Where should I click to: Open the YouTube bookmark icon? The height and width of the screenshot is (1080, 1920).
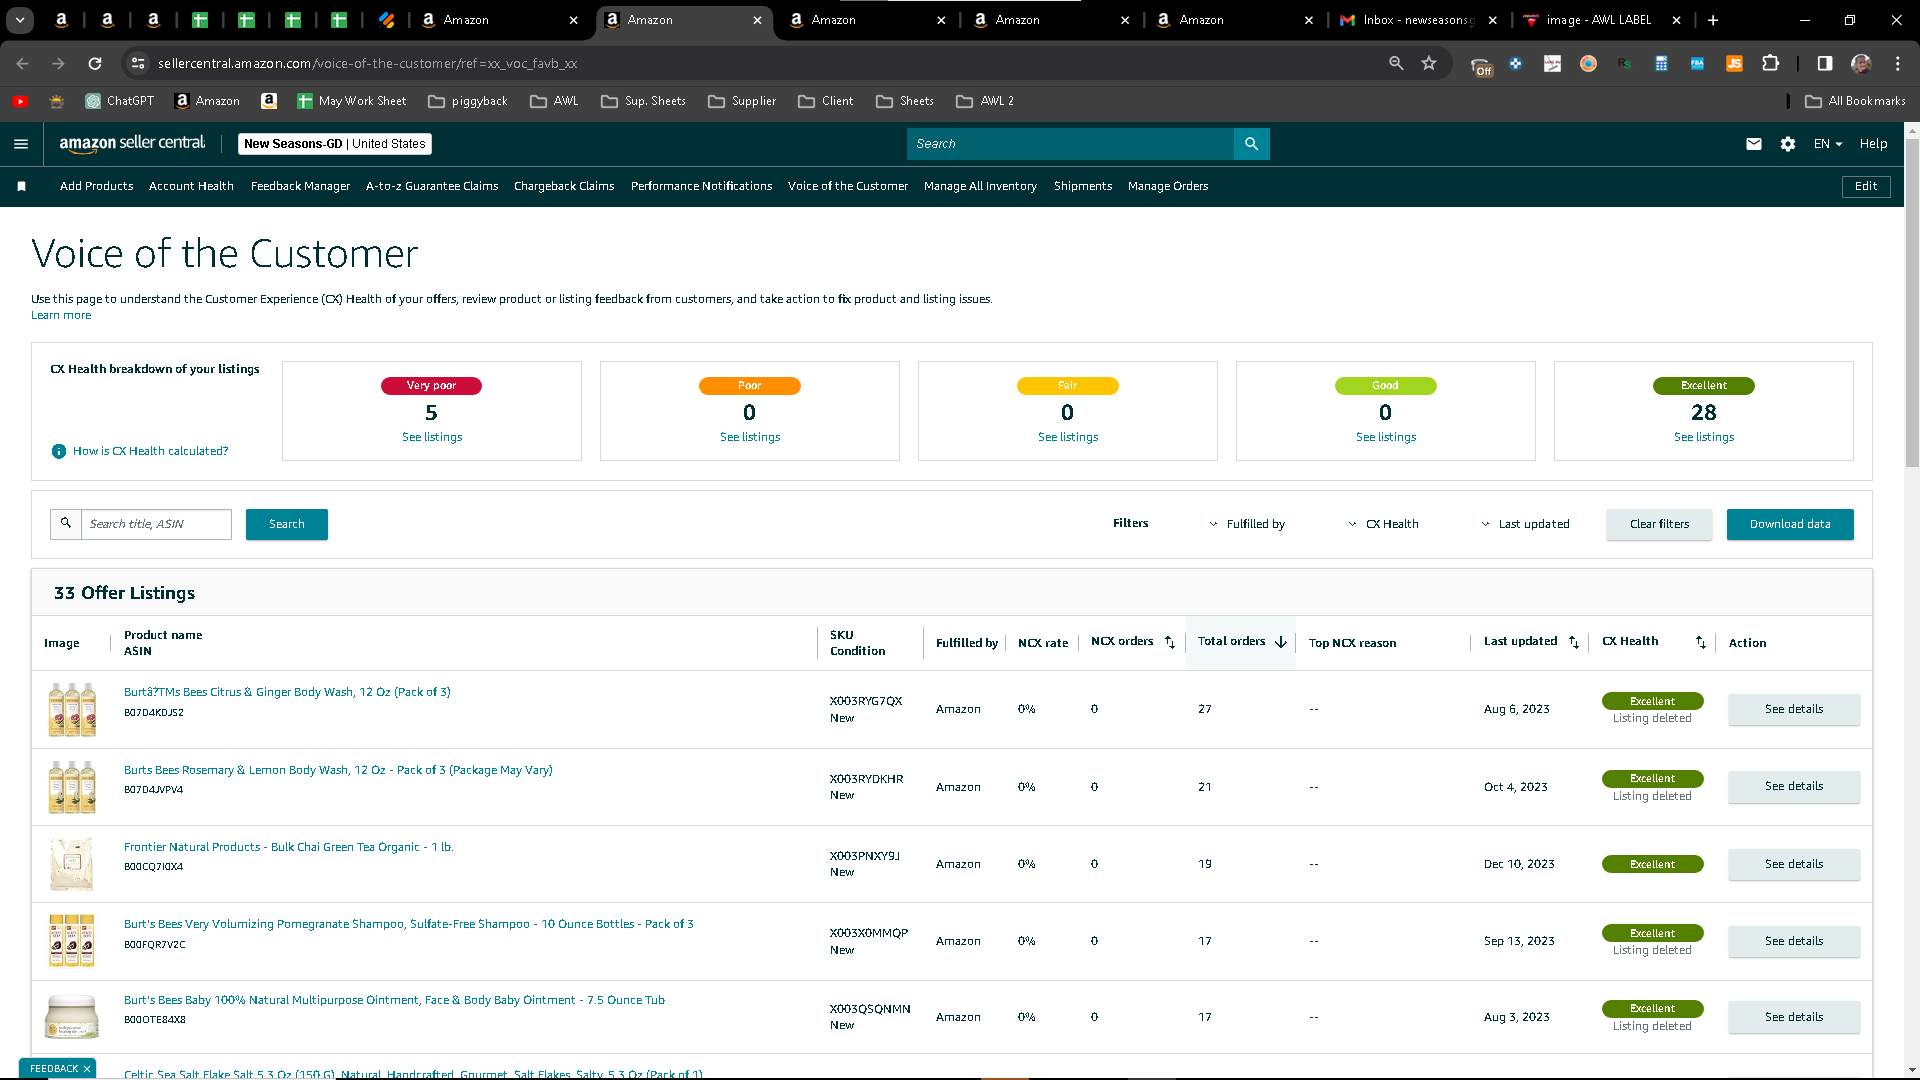20,101
